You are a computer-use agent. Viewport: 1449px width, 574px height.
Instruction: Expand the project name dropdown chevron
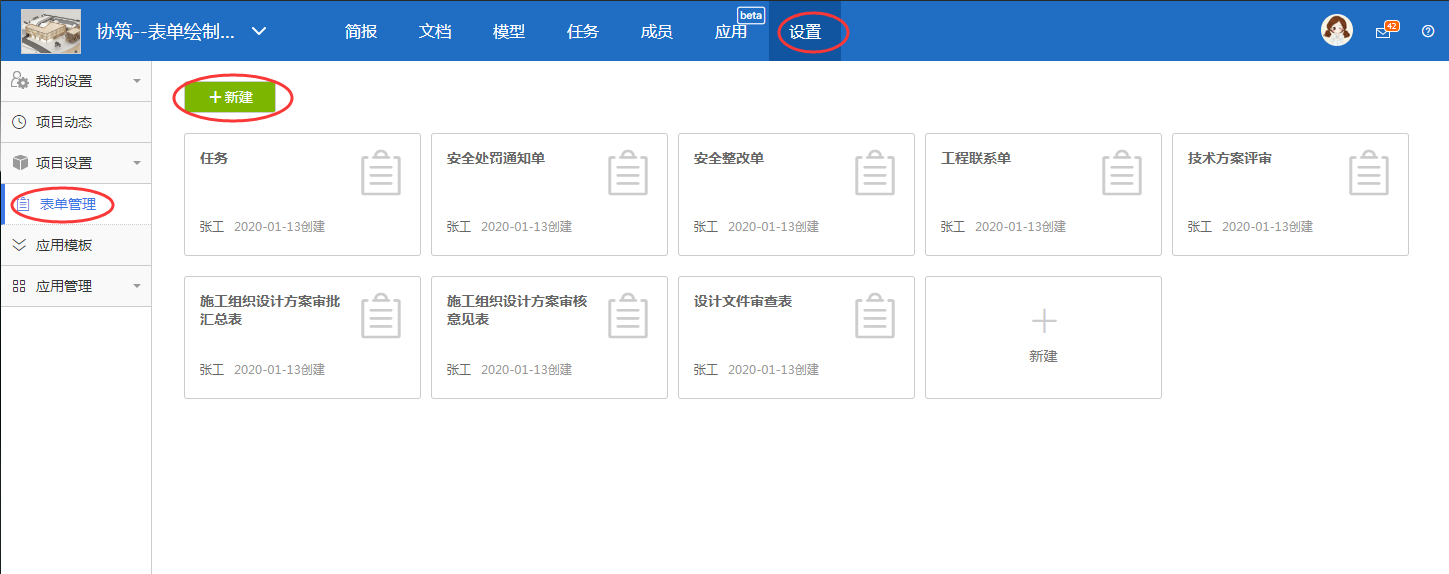tap(259, 31)
